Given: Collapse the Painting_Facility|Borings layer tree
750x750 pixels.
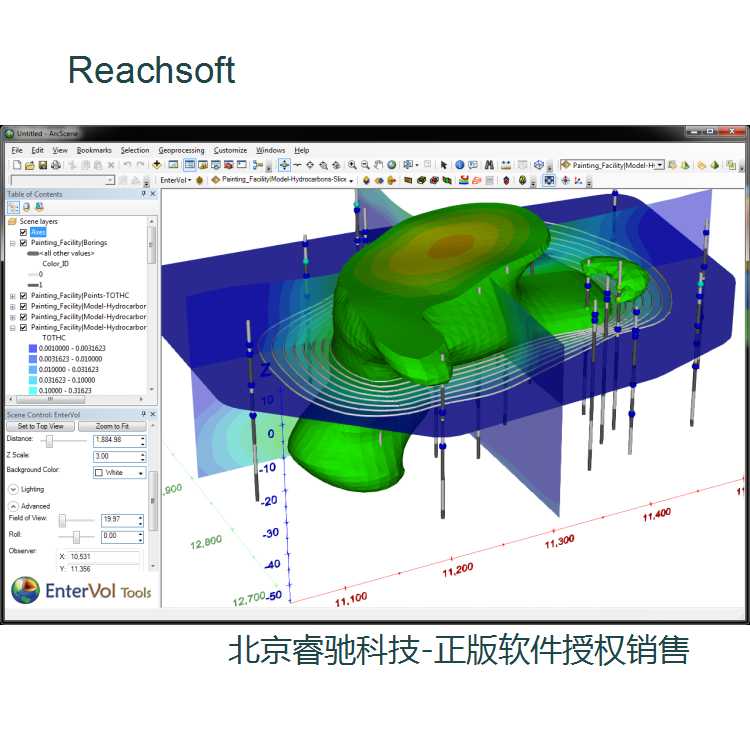Looking at the screenshot, I should [x=13, y=243].
